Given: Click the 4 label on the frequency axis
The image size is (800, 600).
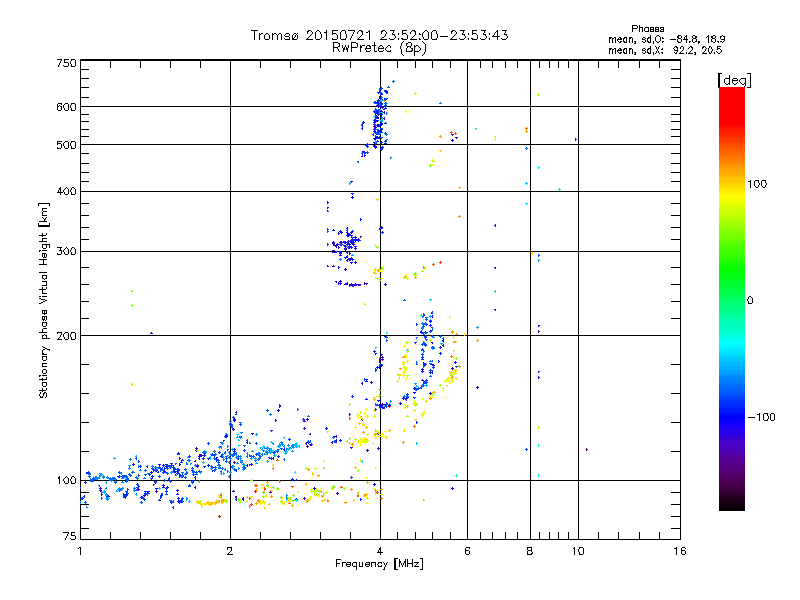Looking at the screenshot, I should pos(380,551).
